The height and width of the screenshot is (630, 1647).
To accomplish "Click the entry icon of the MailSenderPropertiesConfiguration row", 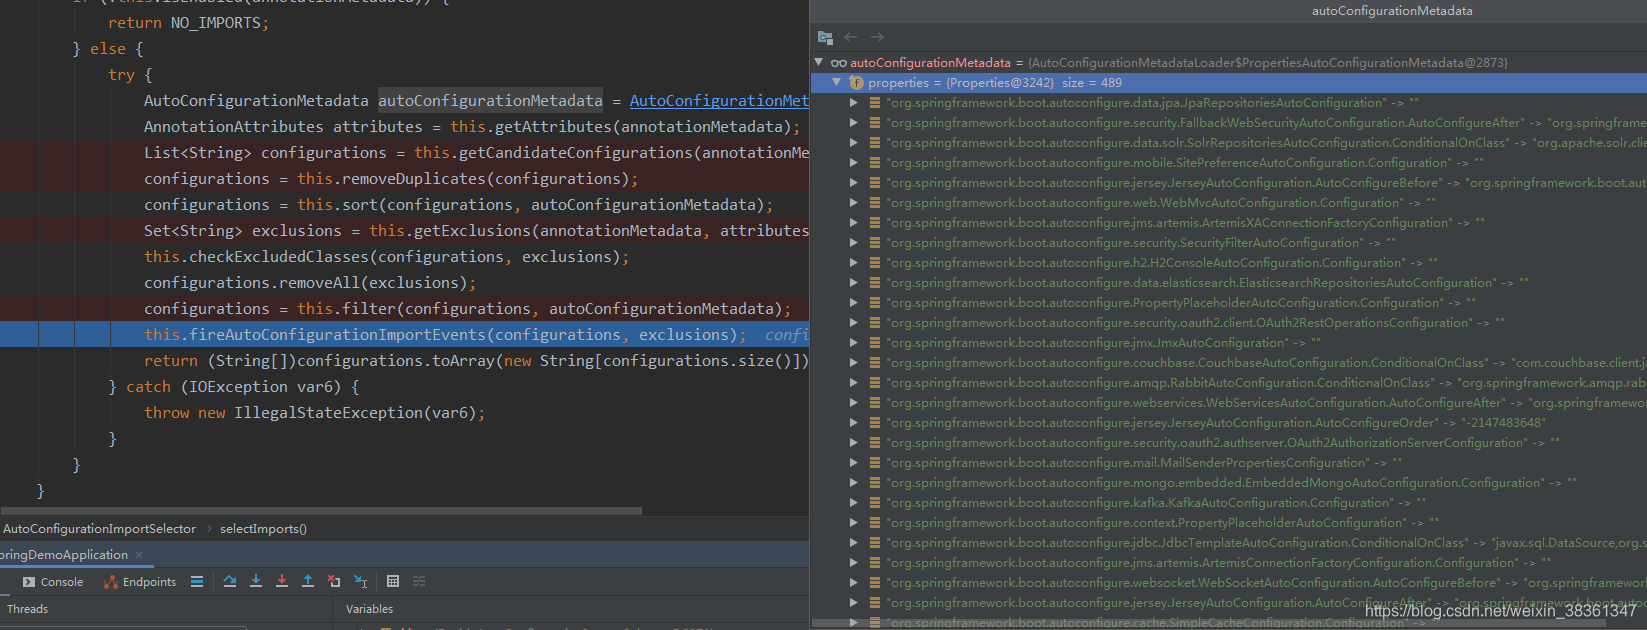I will (875, 463).
